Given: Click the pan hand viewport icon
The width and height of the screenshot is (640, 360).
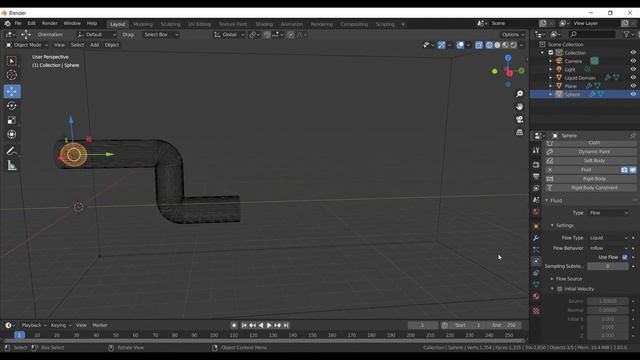Looking at the screenshot, I should pyautogui.click(x=519, y=107).
